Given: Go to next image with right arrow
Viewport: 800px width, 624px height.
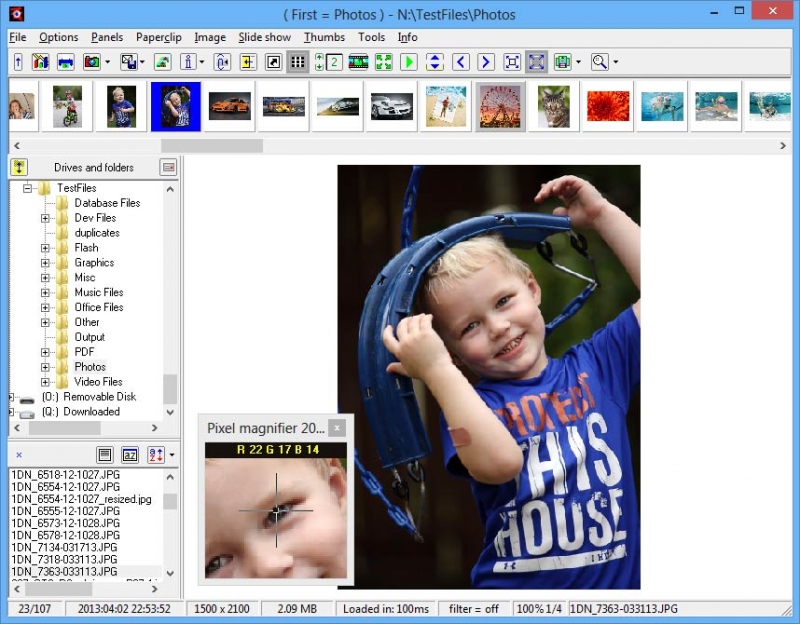Looking at the screenshot, I should [486, 62].
